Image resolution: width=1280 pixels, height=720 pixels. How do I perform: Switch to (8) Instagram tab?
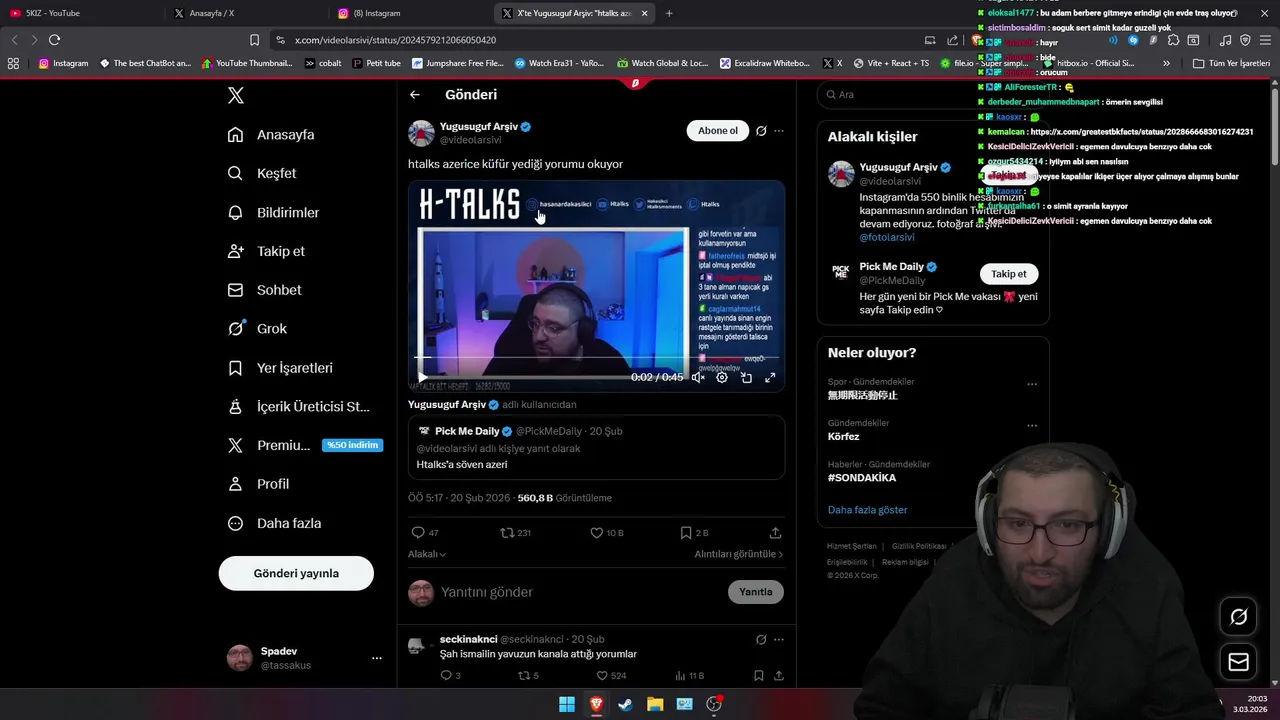coord(410,13)
